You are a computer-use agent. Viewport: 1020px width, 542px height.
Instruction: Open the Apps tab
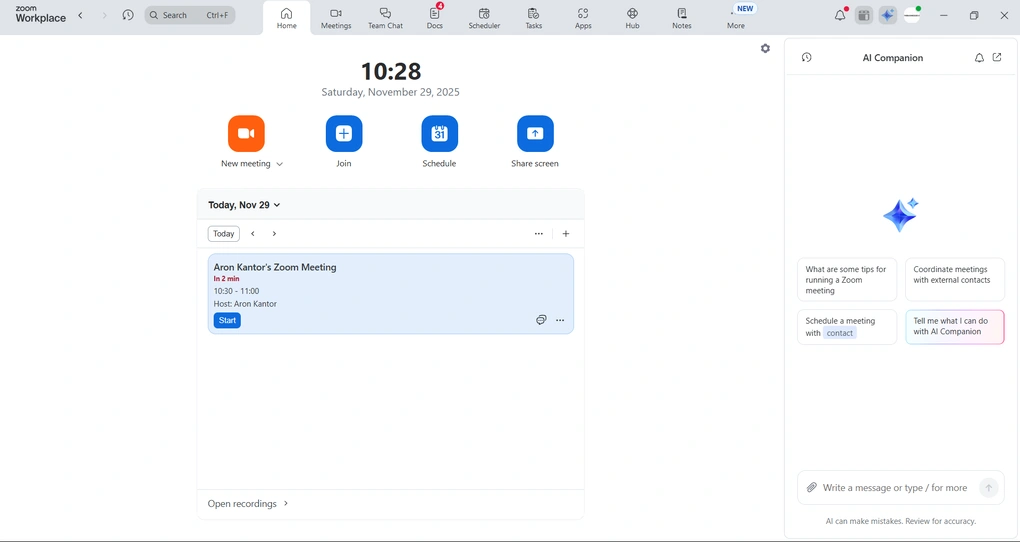point(583,18)
